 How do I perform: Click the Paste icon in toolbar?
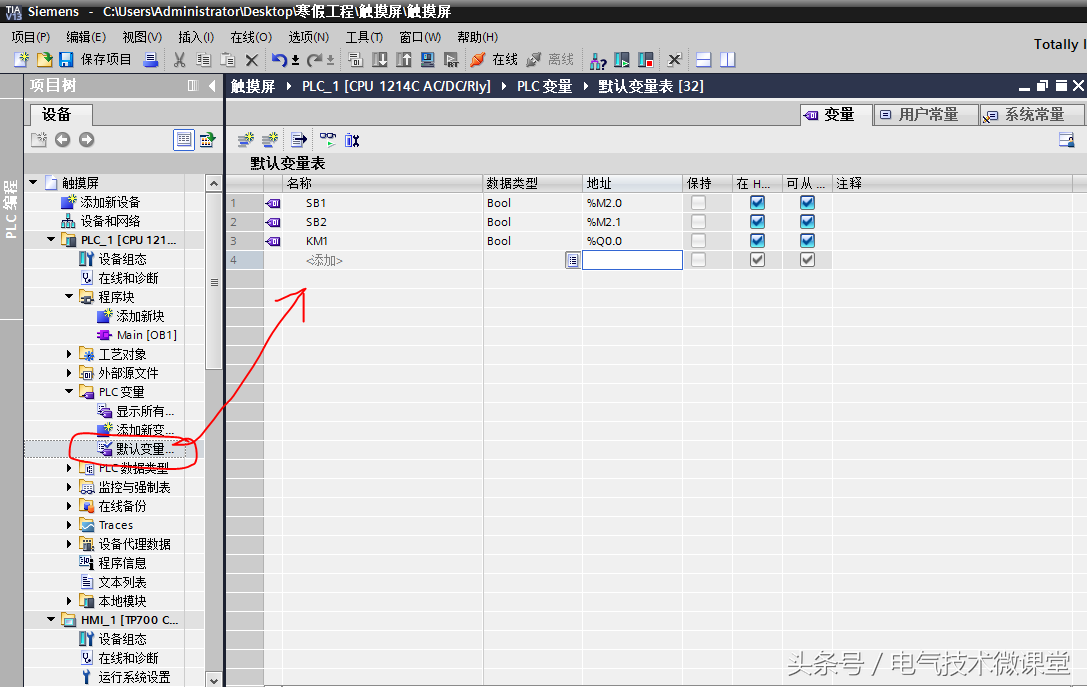pos(227,60)
